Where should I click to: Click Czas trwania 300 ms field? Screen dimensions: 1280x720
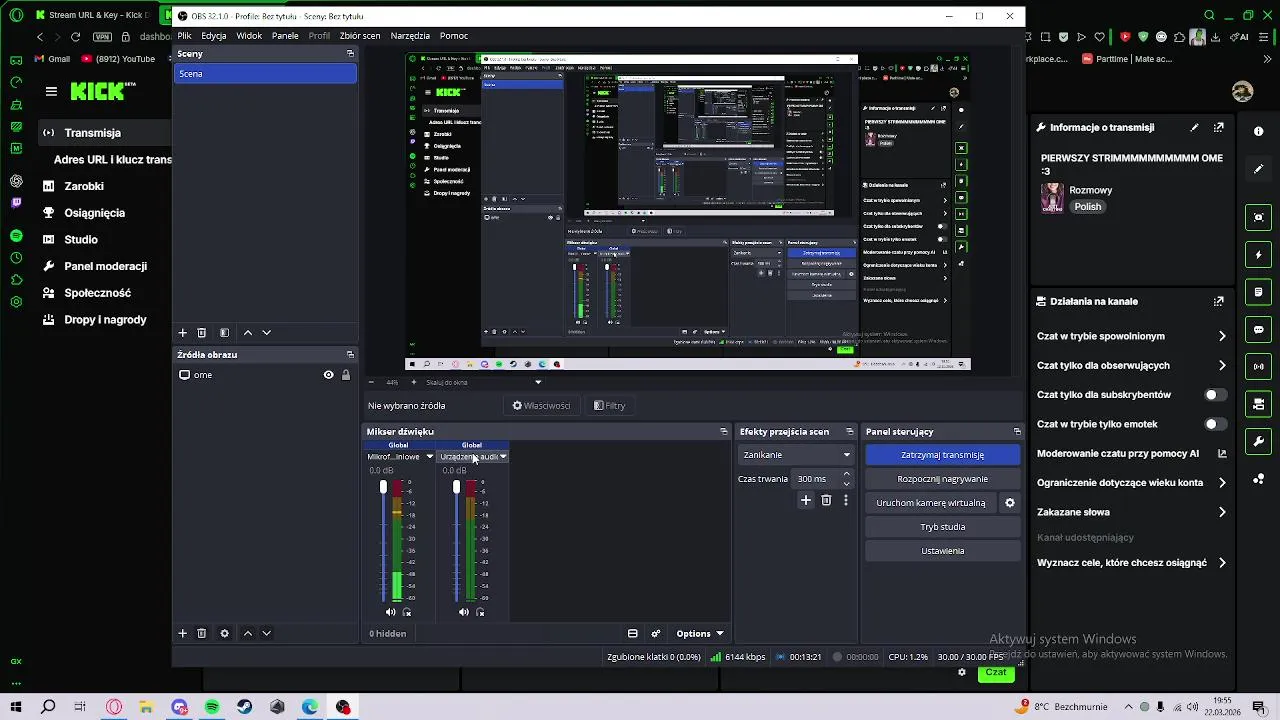(x=818, y=479)
